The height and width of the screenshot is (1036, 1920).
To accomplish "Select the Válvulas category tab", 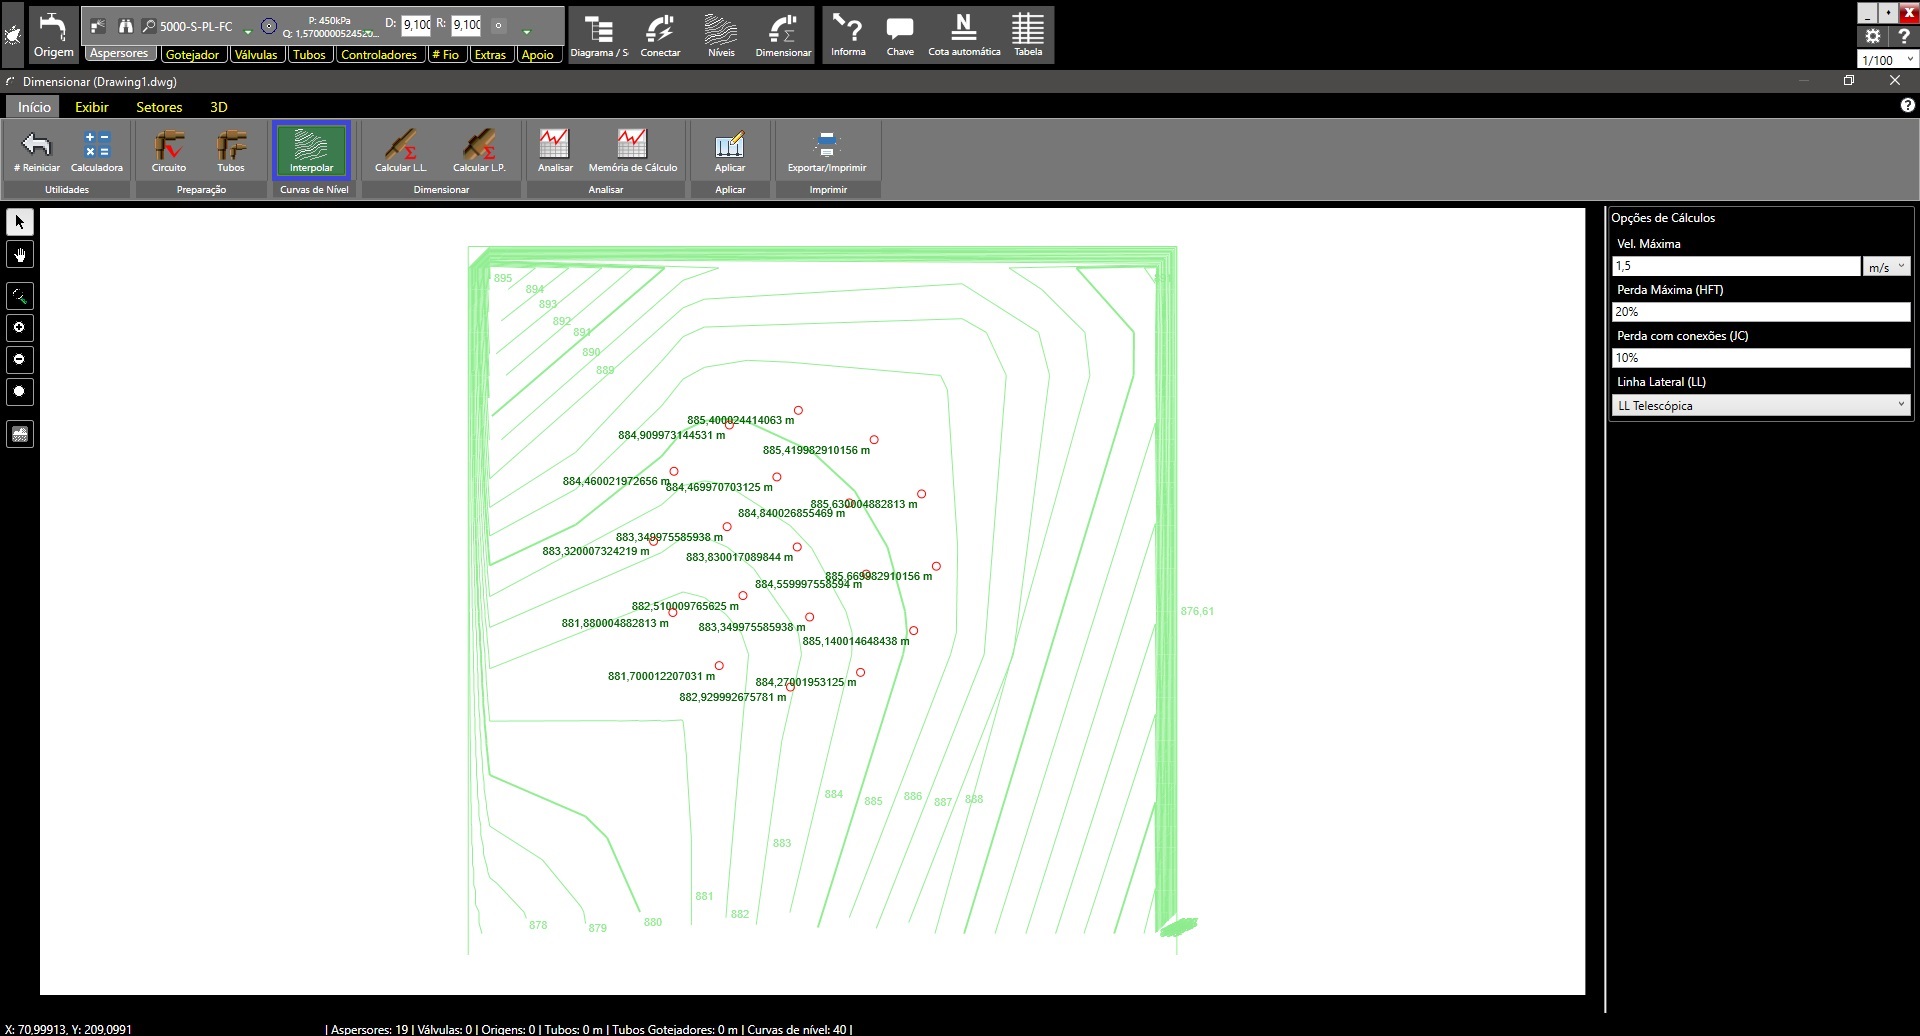I will pos(256,54).
